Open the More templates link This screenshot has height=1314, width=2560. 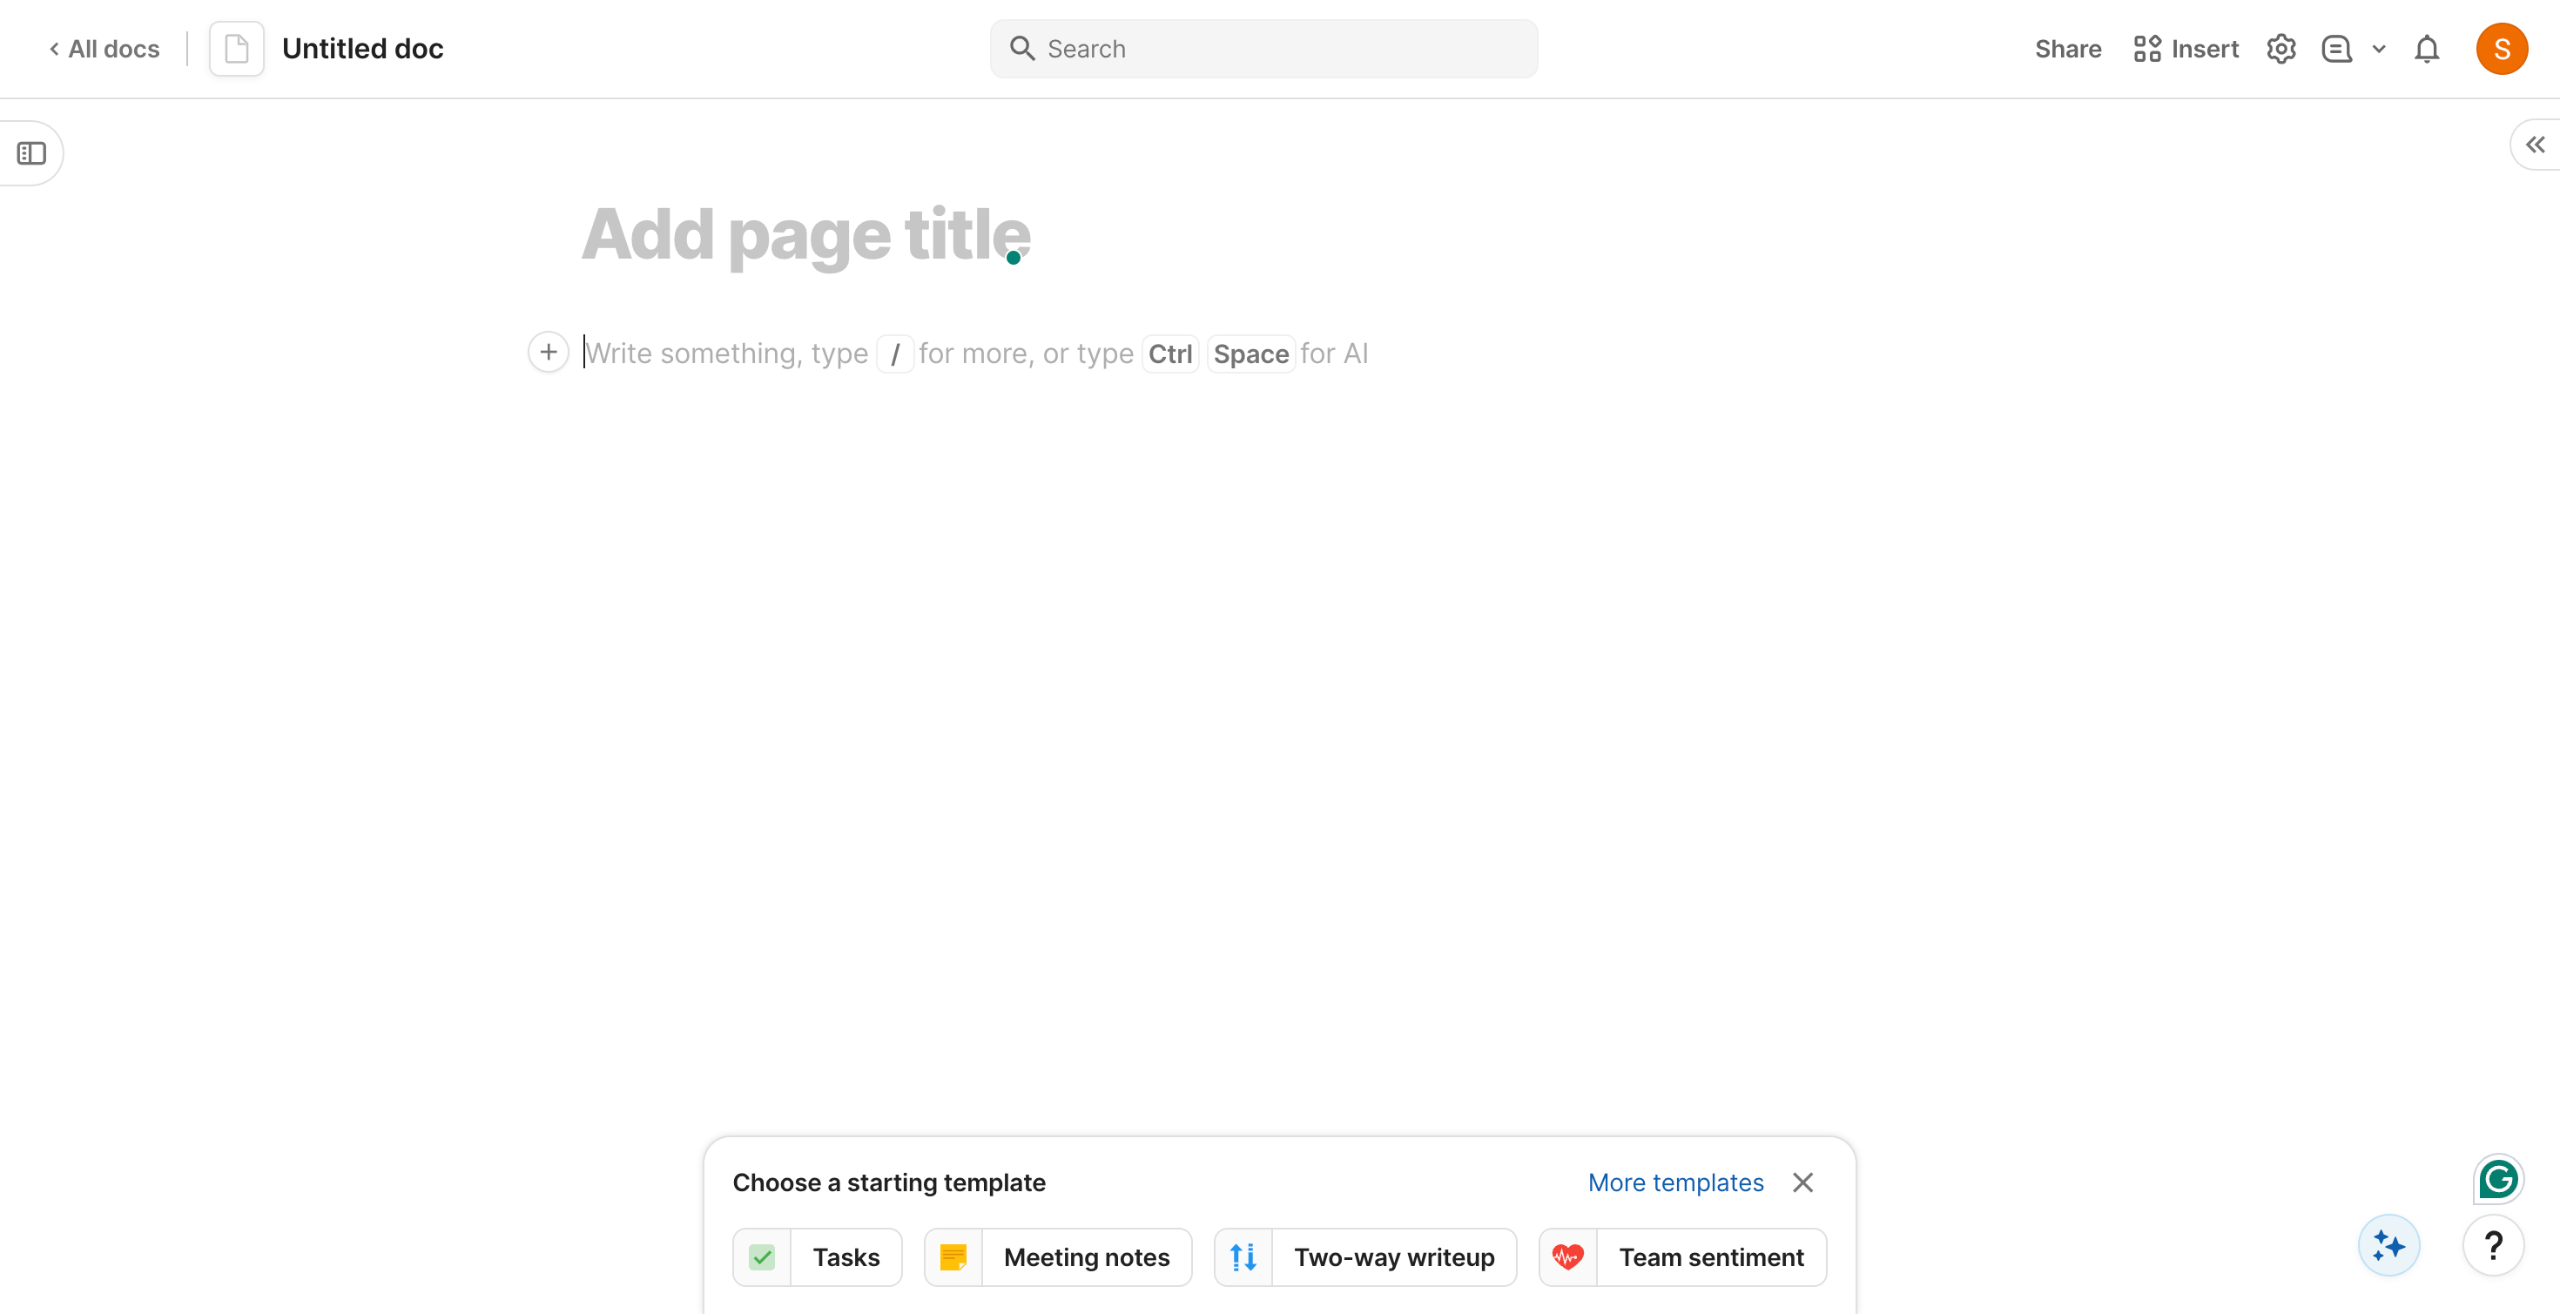click(1675, 1182)
